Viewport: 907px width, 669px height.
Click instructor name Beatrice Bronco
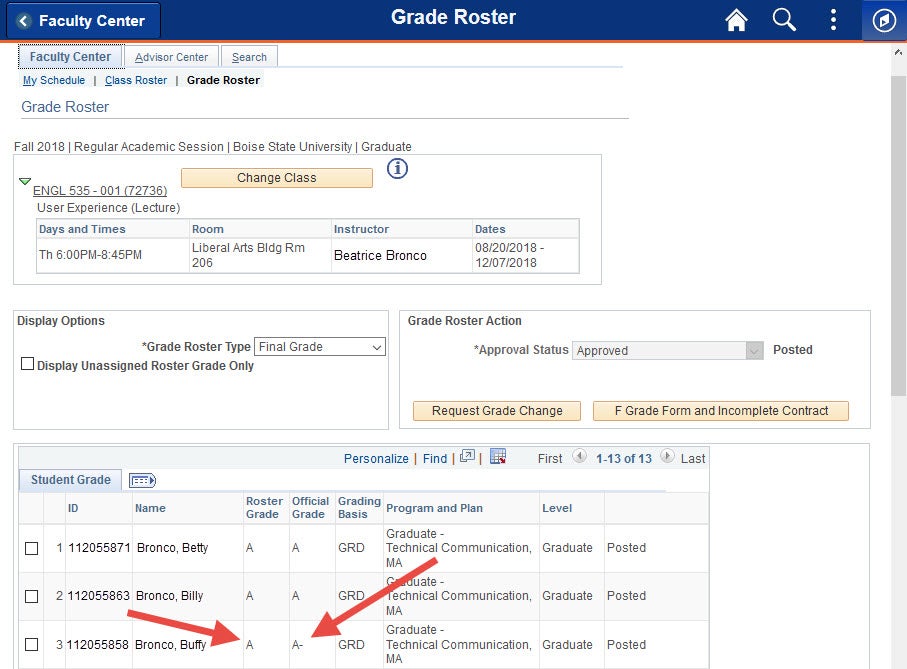pos(380,256)
